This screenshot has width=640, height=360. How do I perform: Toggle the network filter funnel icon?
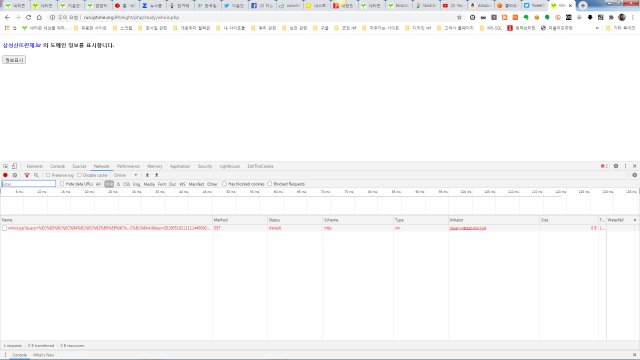pyautogui.click(x=27, y=175)
